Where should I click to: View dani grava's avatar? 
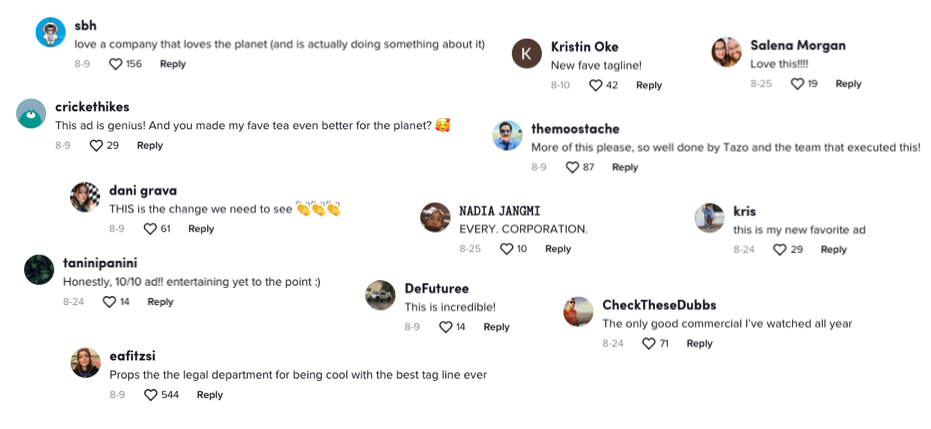pyautogui.click(x=85, y=197)
